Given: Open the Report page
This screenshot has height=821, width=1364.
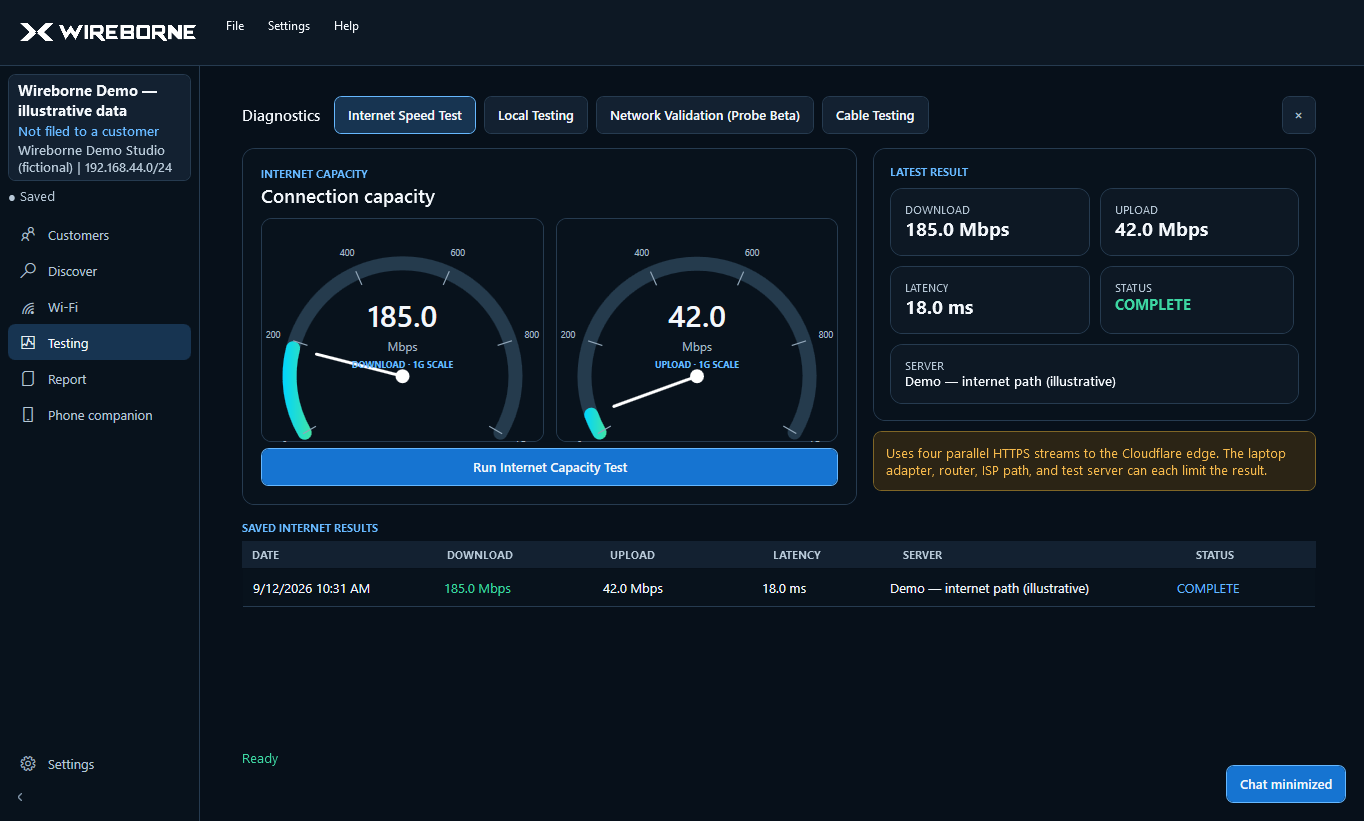Looking at the screenshot, I should tap(99, 379).
